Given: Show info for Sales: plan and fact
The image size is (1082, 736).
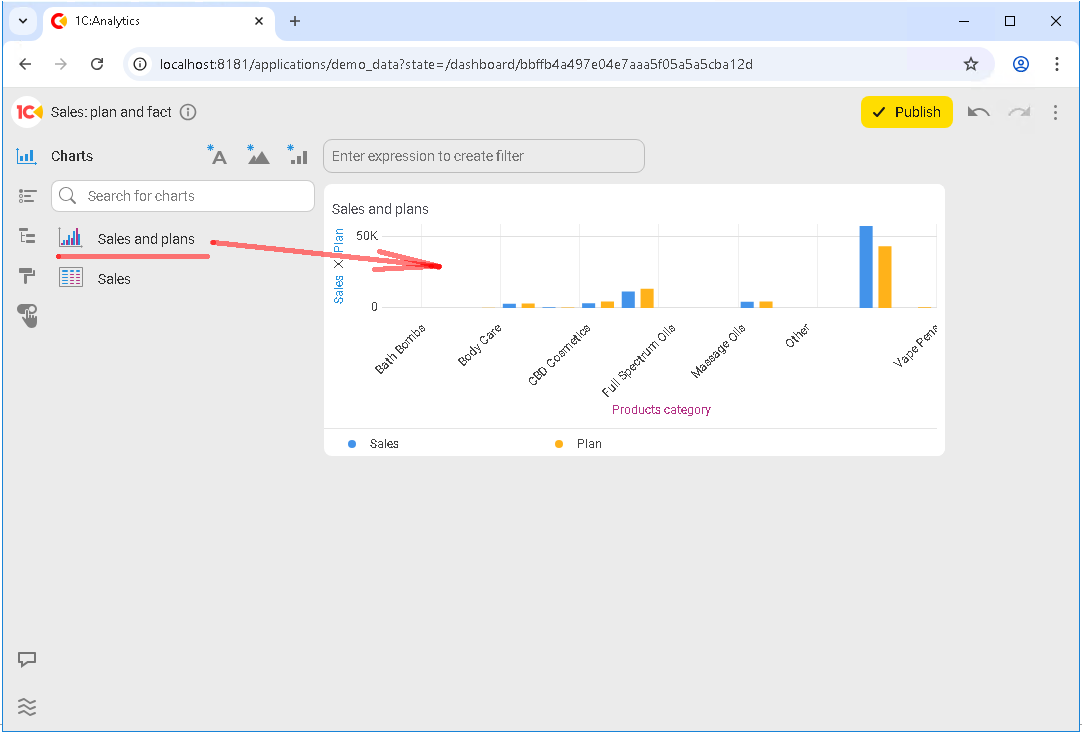Looking at the screenshot, I should click(x=188, y=112).
